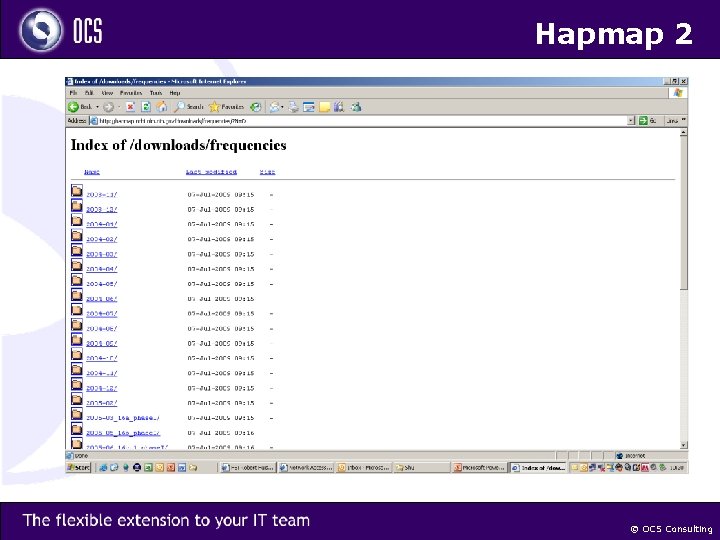Select the Index of /dow... taskbar button
Image resolution: width=720 pixels, height=540 pixels.
click(538, 467)
